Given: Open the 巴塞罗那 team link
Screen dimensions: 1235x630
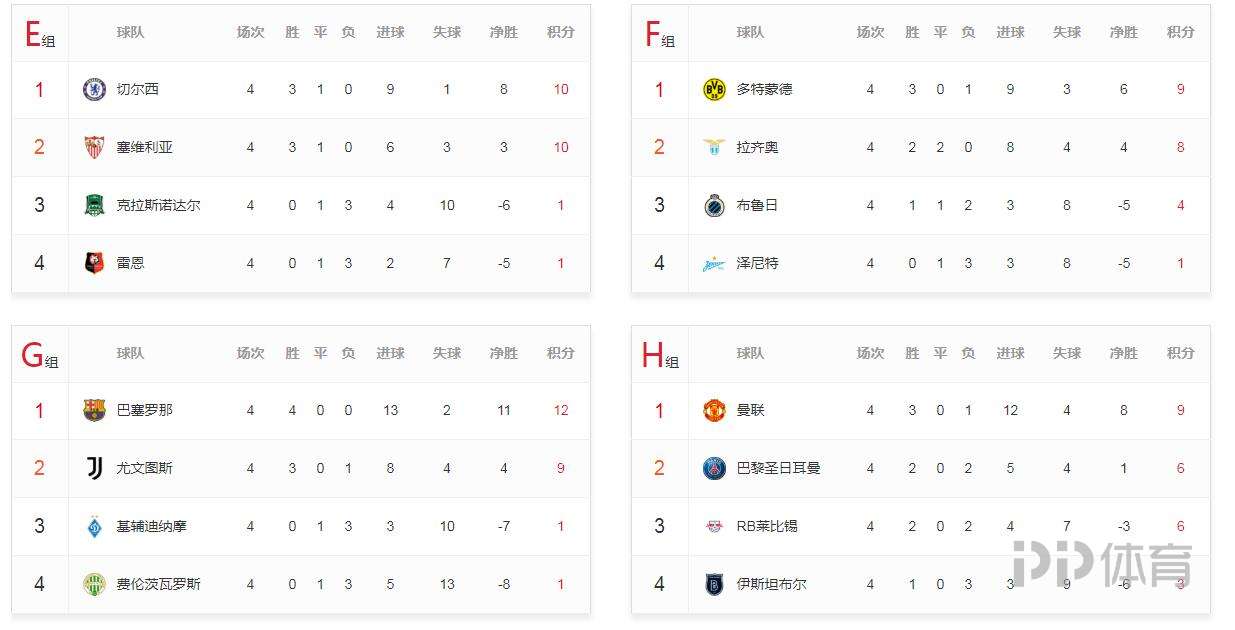Looking at the screenshot, I should tap(144, 410).
